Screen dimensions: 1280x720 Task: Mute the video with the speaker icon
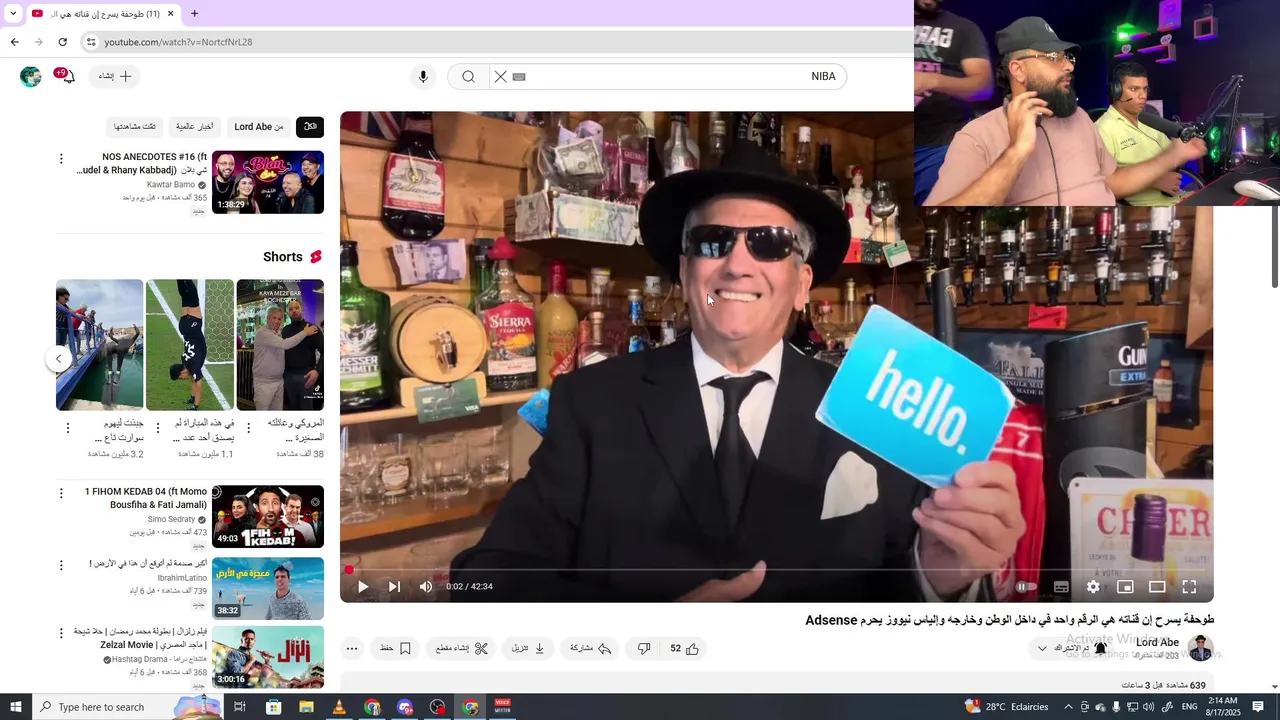click(426, 587)
